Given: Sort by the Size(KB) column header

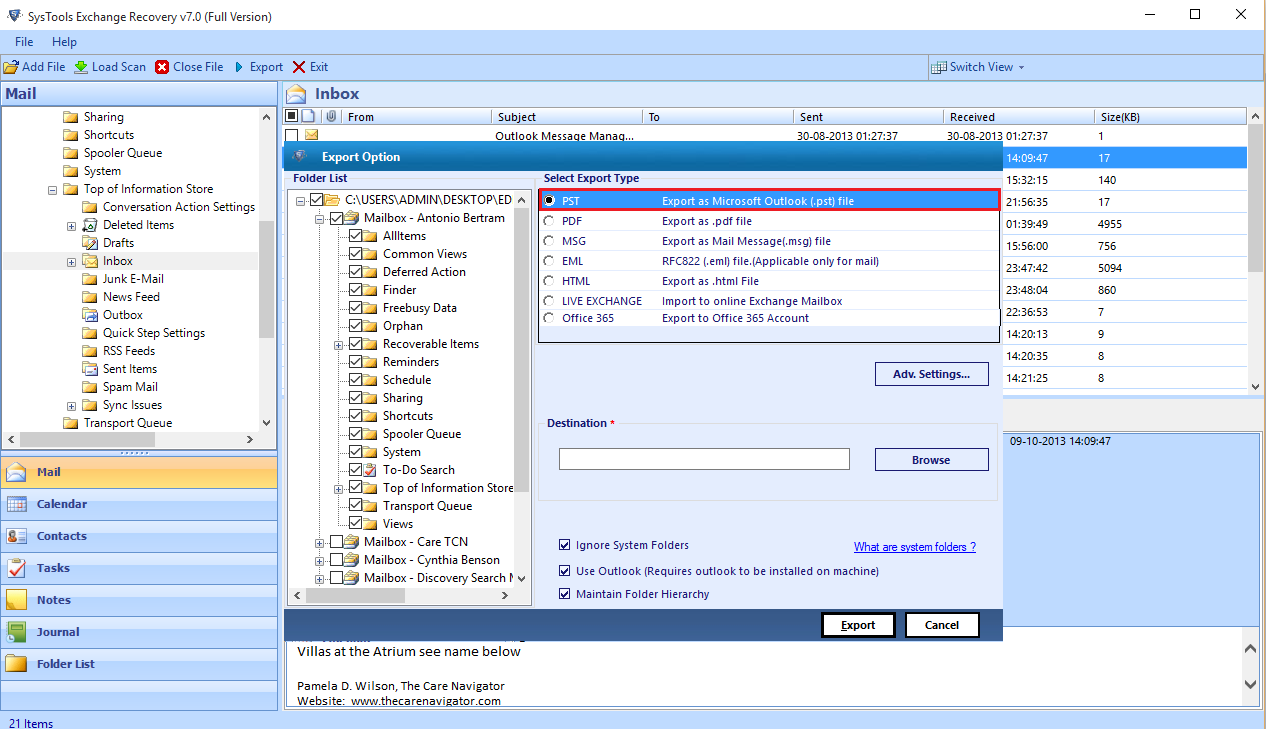Looking at the screenshot, I should tap(1172, 117).
